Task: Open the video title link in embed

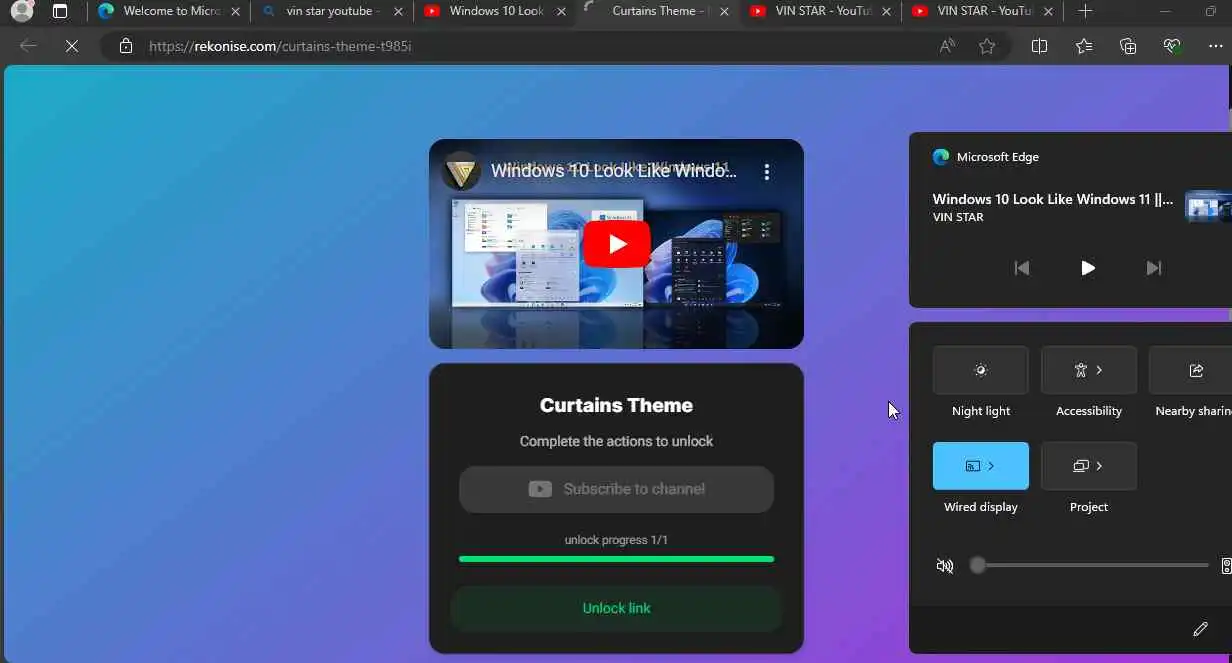Action: click(x=614, y=171)
